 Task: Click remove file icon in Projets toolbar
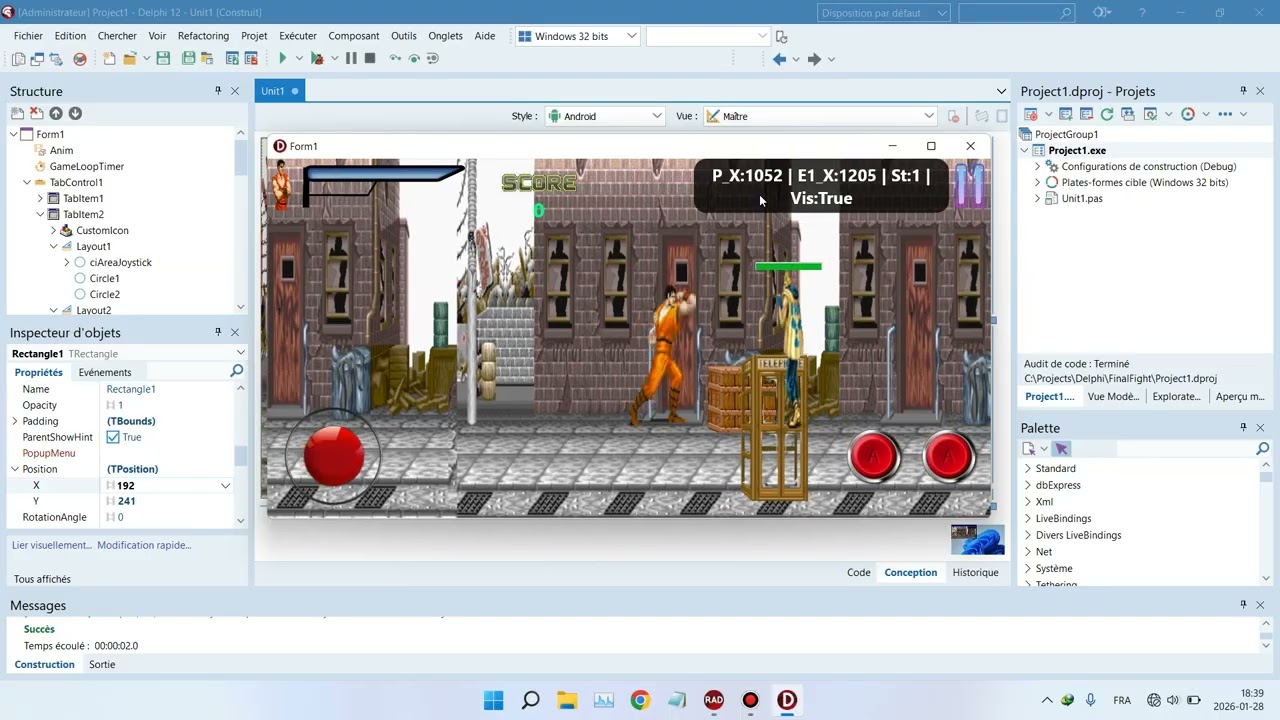1086,114
